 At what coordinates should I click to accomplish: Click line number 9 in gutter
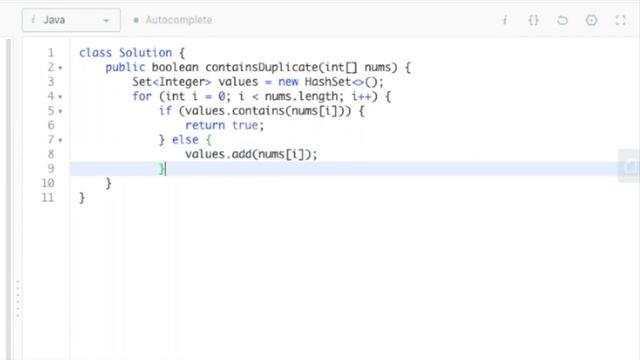pos(51,169)
